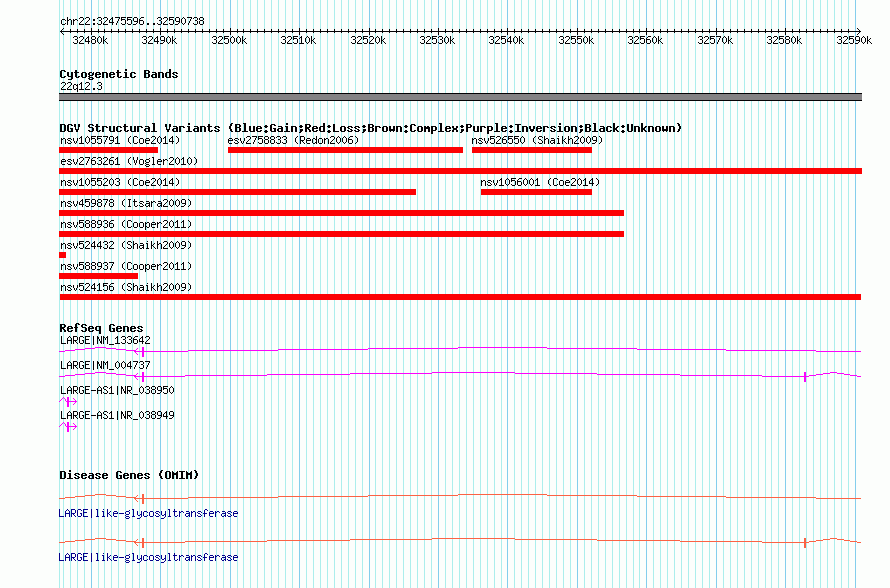Click the nsv1055203 (Coe2014) label
This screenshot has height=588, width=890.
pos(120,182)
